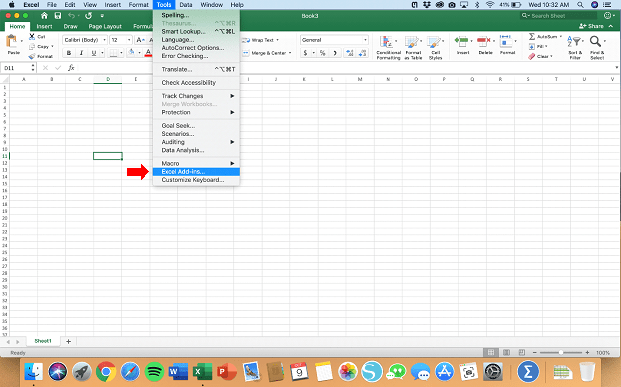Choose Customize Keyboard from Tools menu

(x=196, y=180)
